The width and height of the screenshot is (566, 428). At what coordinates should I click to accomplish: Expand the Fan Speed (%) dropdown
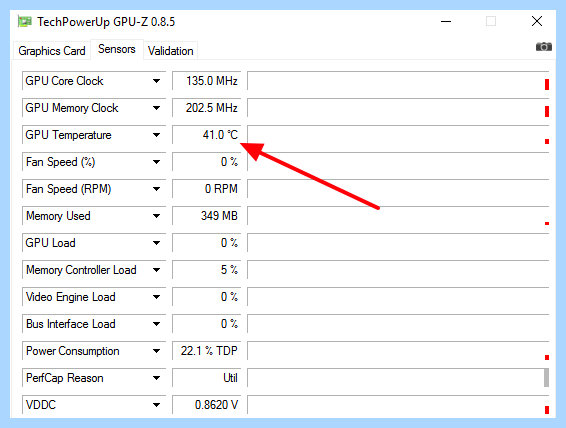(156, 162)
